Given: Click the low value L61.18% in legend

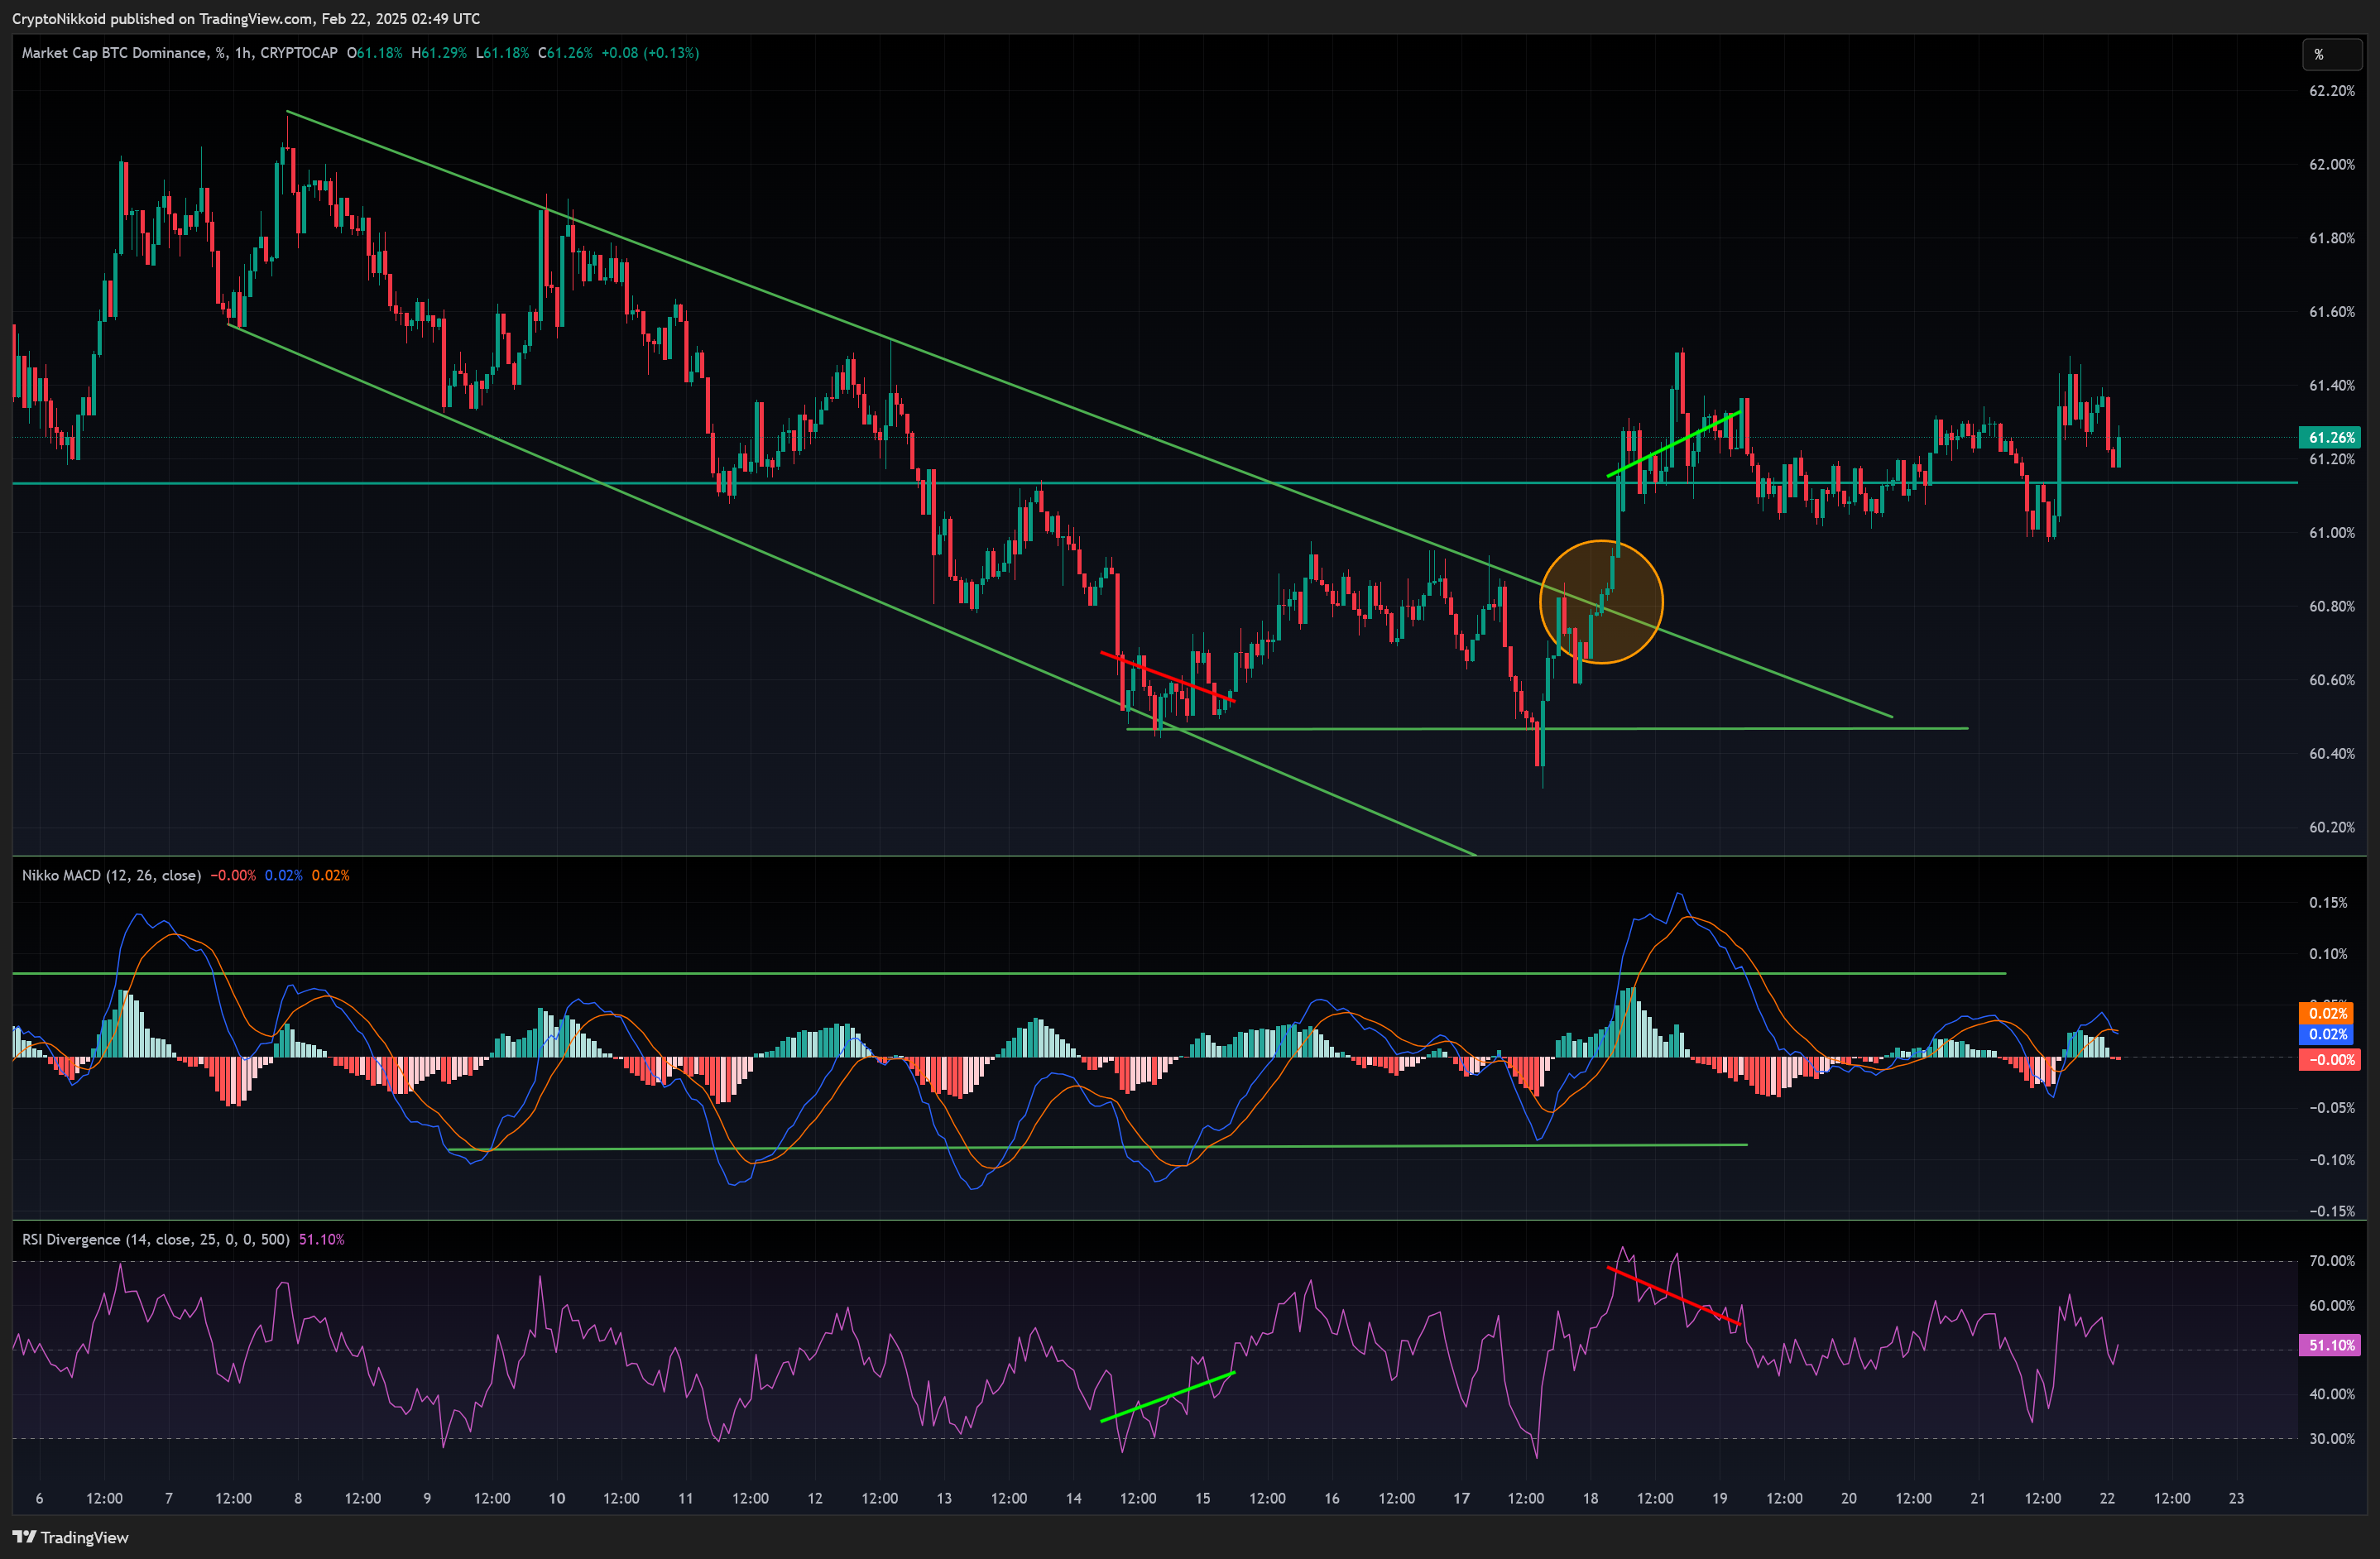Looking at the screenshot, I should pos(502,53).
